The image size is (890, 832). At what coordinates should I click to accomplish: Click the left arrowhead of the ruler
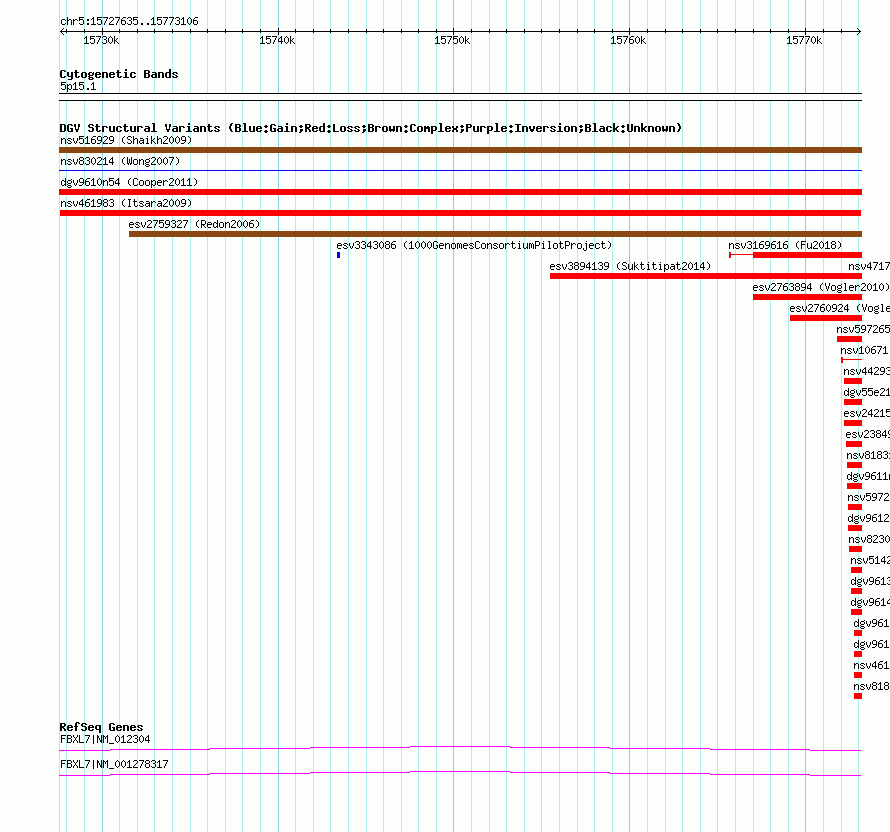(62, 31)
